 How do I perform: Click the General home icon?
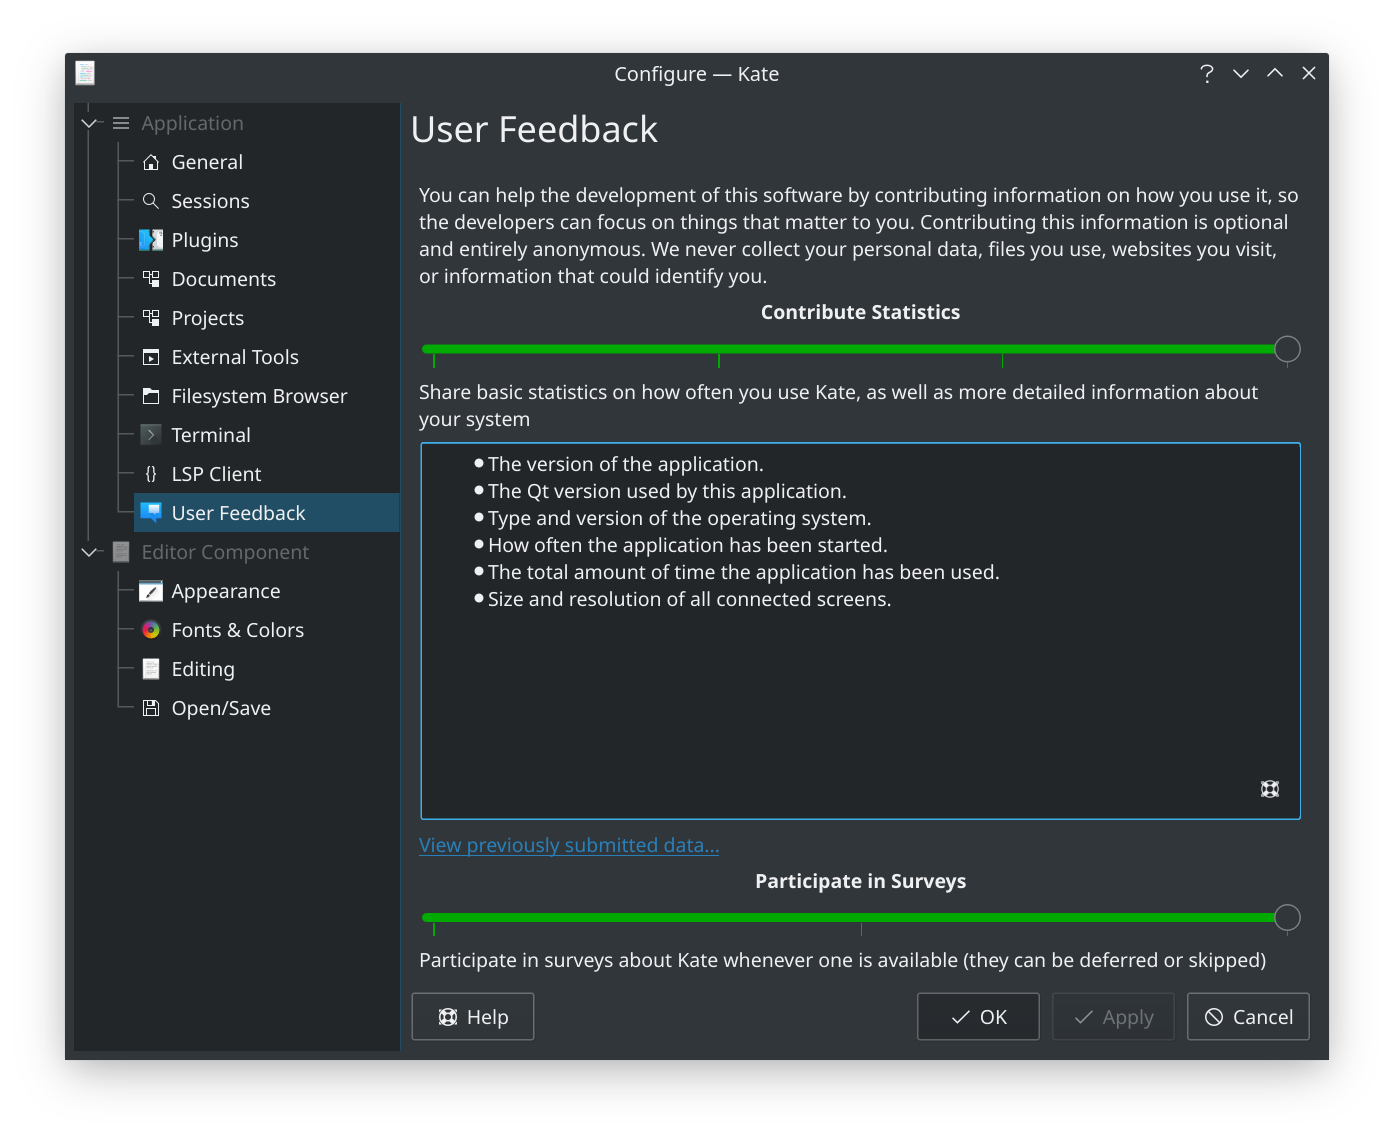(x=151, y=162)
